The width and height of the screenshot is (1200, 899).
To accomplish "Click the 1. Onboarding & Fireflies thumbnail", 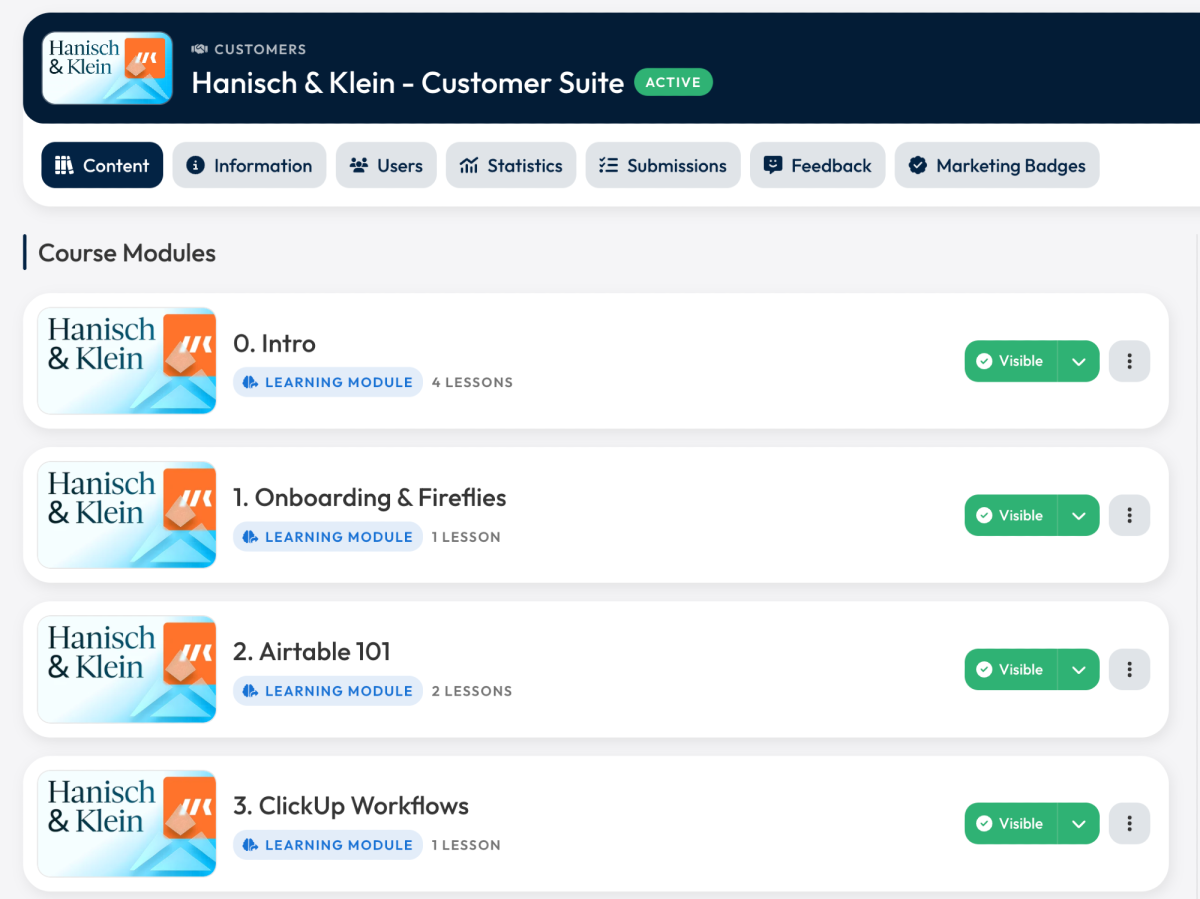I will [127, 515].
